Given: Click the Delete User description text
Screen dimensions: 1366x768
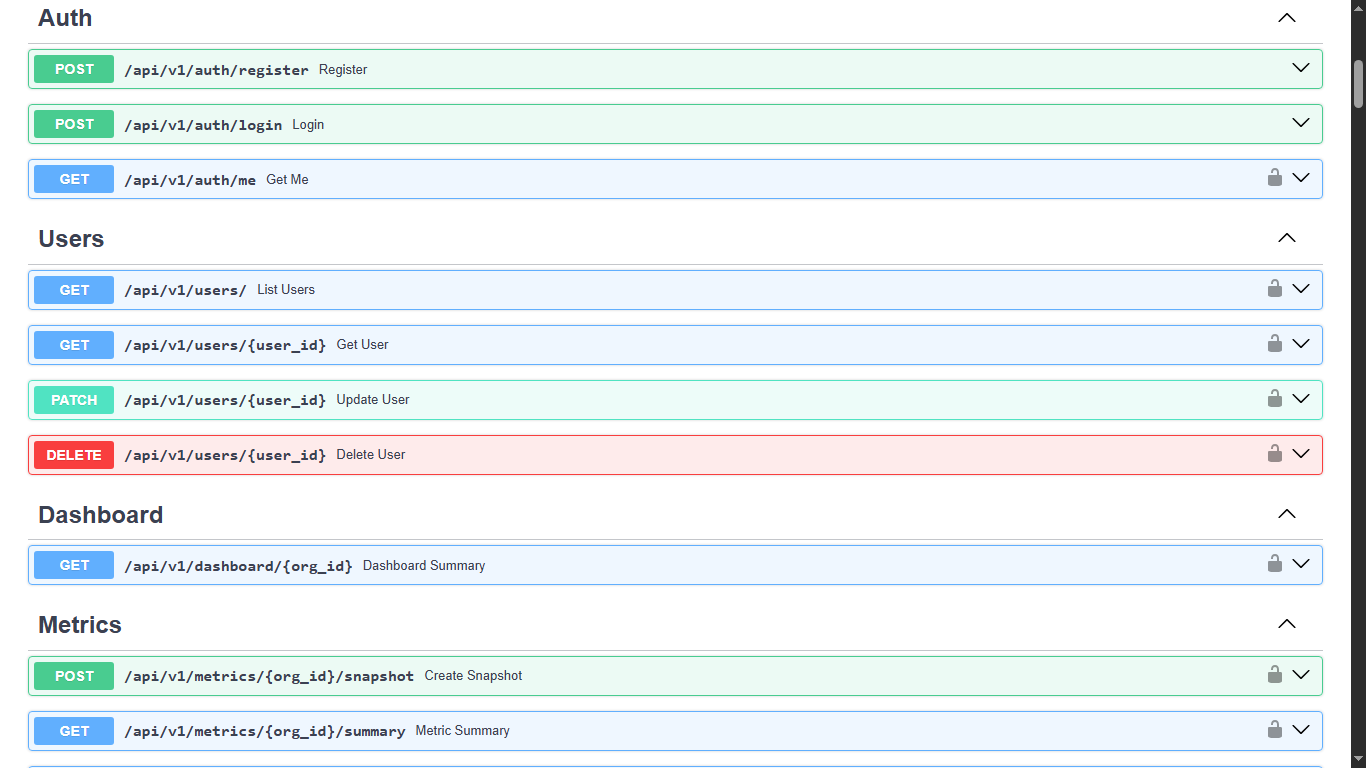Looking at the screenshot, I should [371, 455].
